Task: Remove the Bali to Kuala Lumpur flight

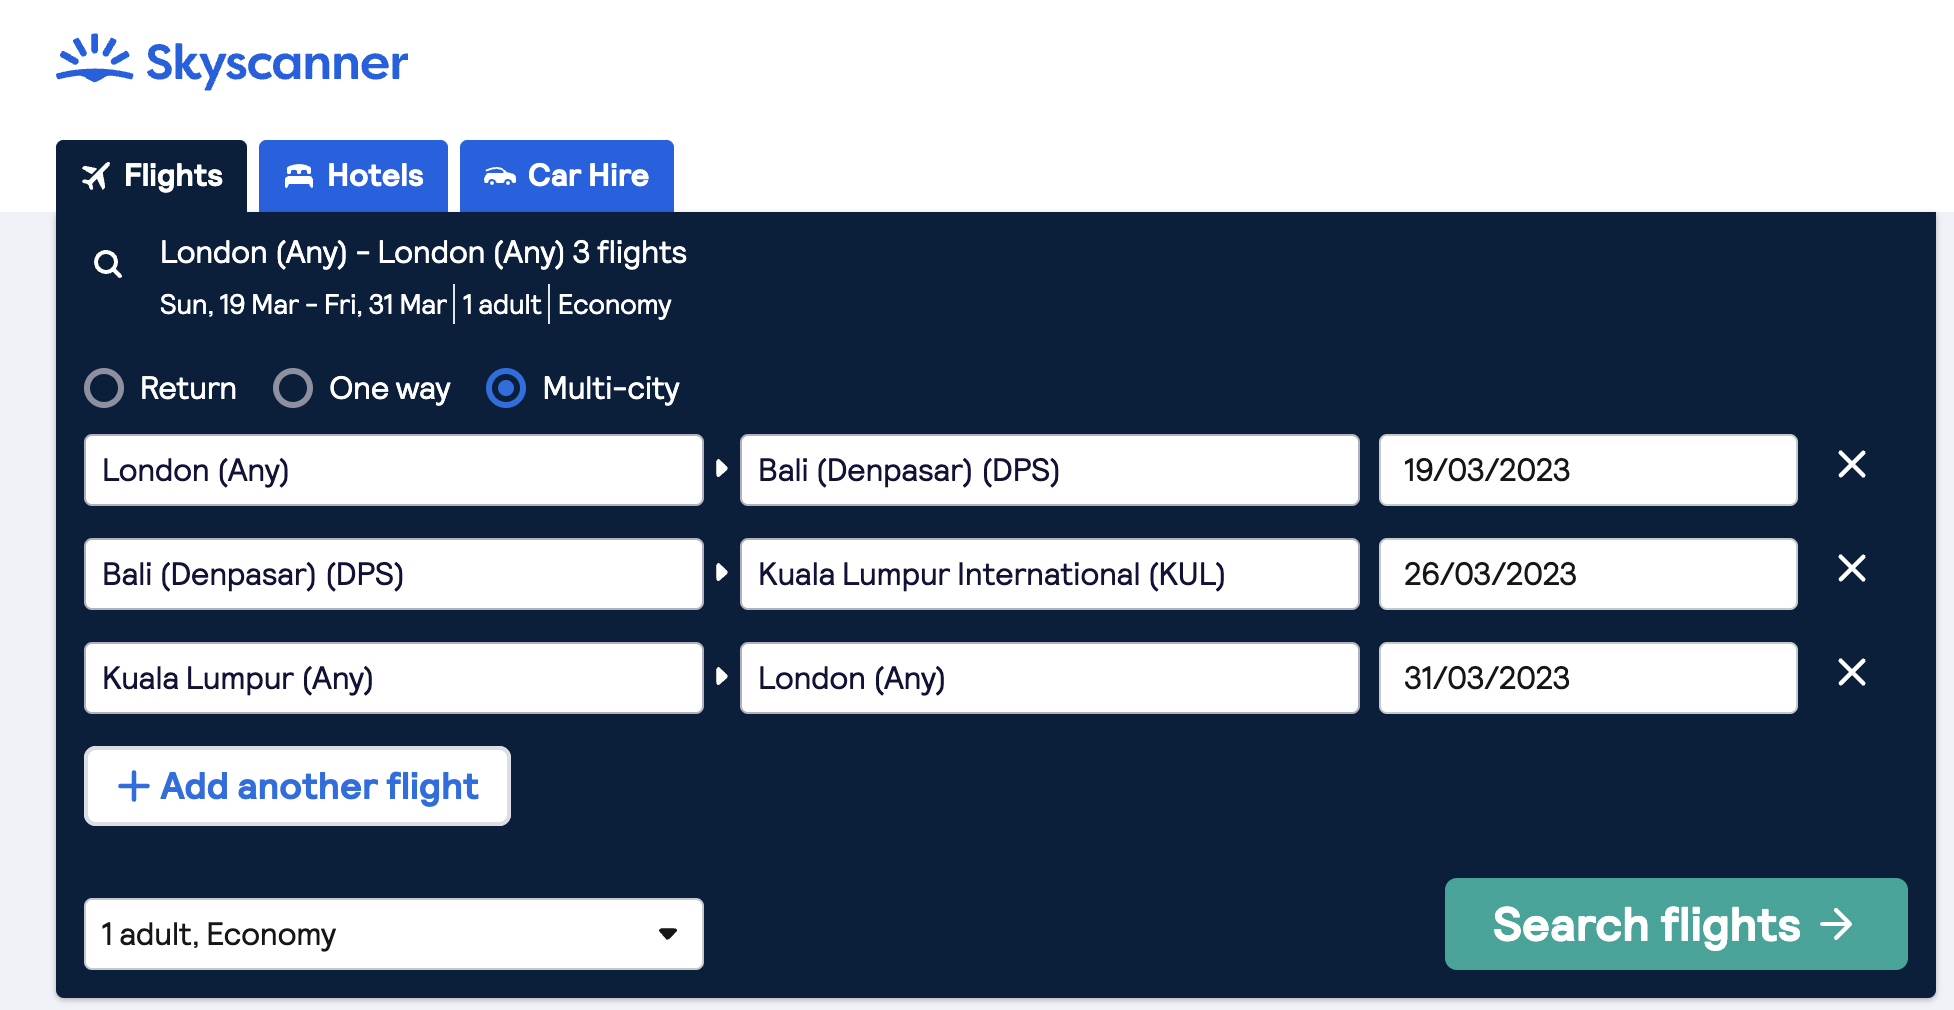Action: pos(1851,568)
